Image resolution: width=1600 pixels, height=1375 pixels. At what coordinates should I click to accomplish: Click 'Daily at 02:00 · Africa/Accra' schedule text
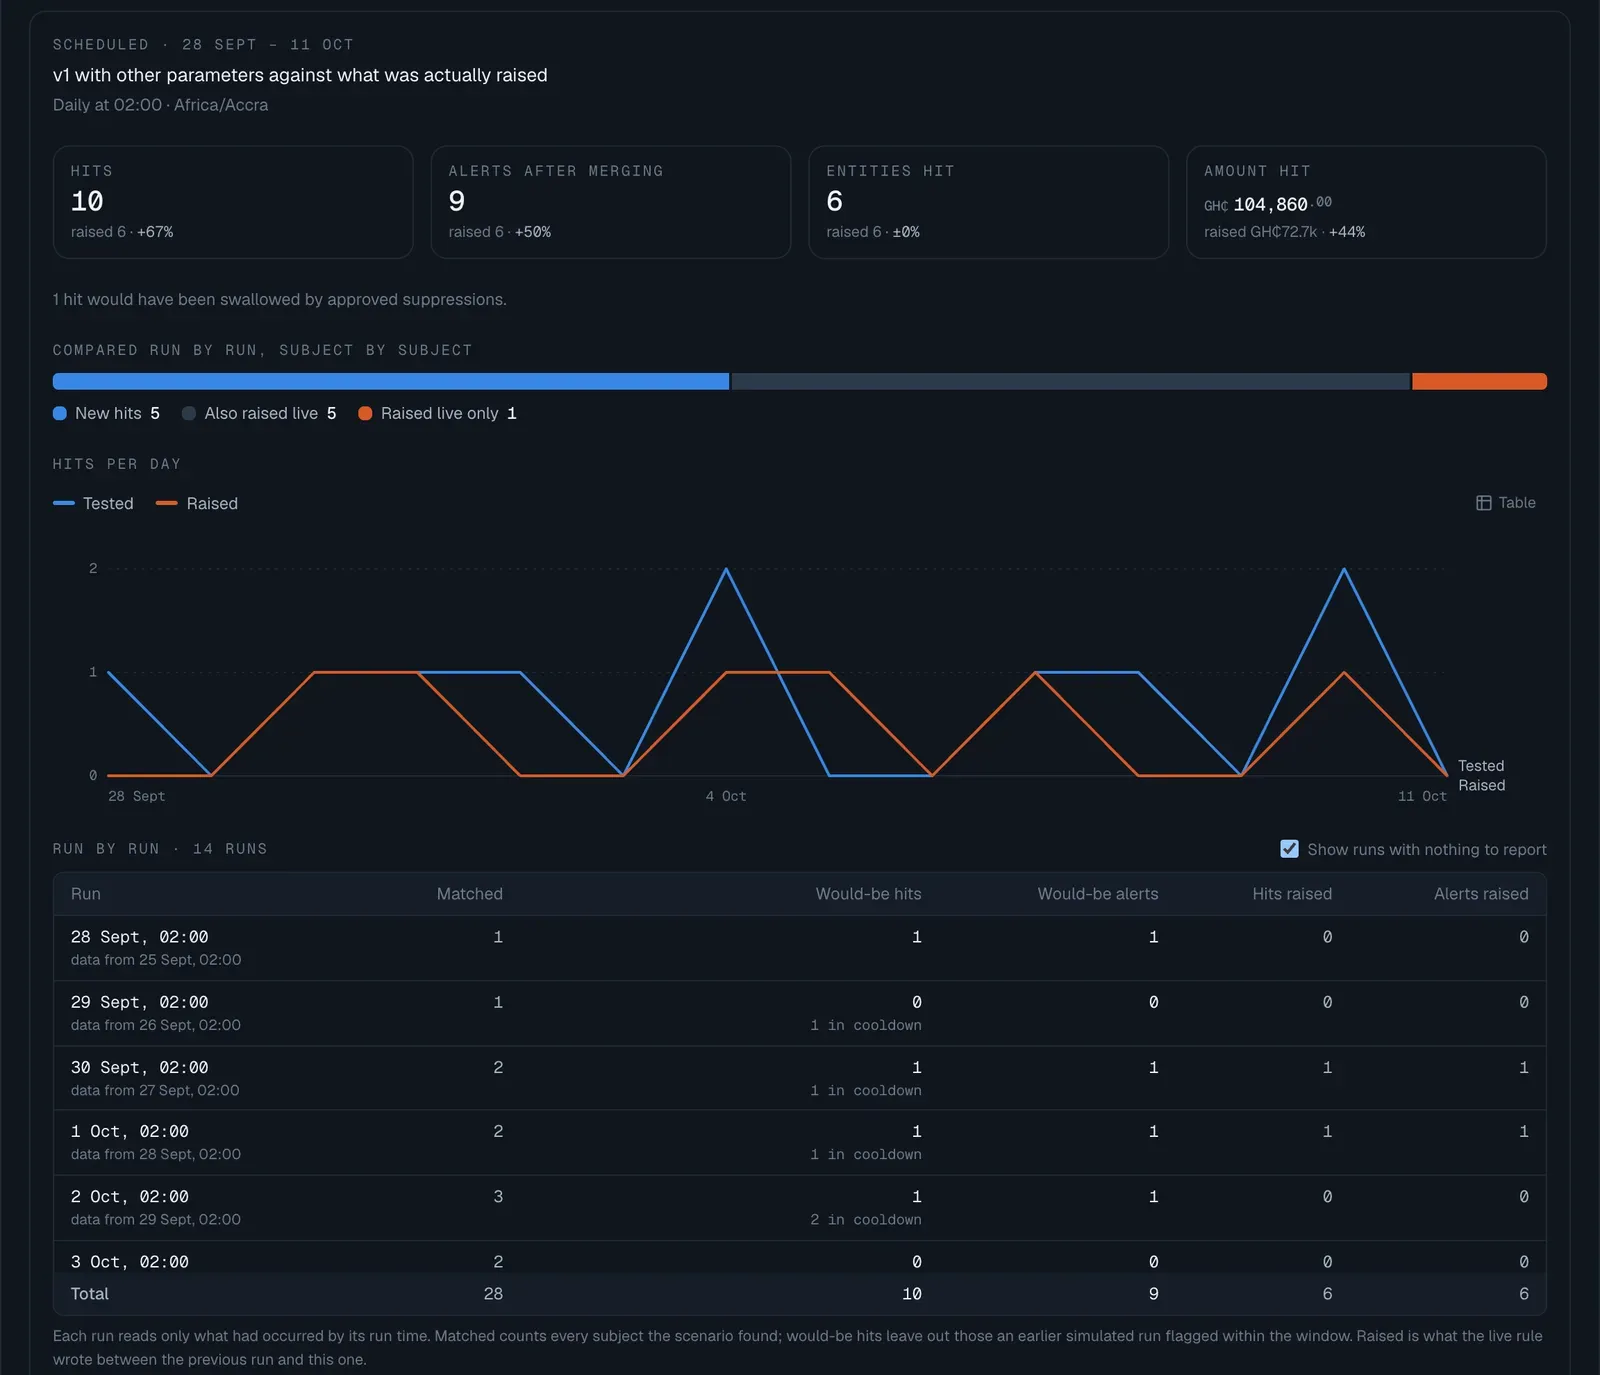(x=161, y=105)
